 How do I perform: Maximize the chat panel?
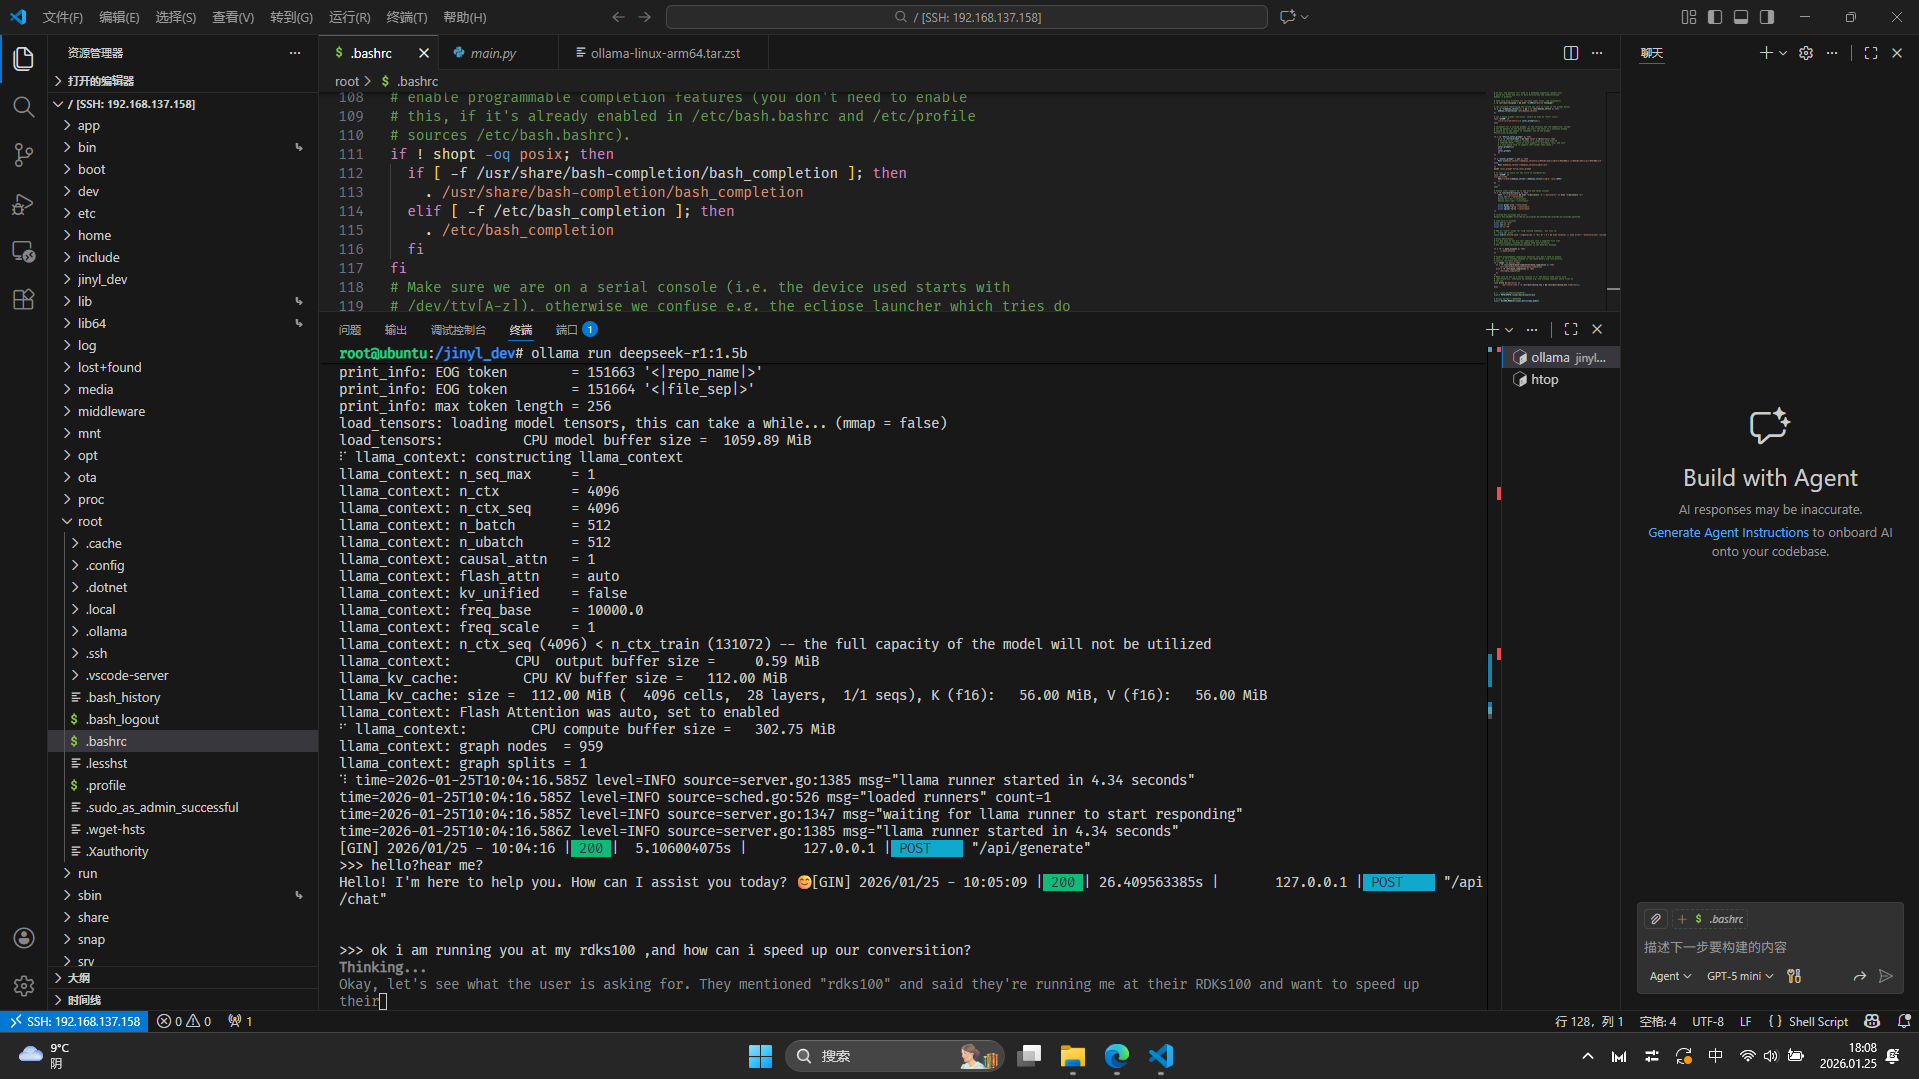[x=1871, y=53]
